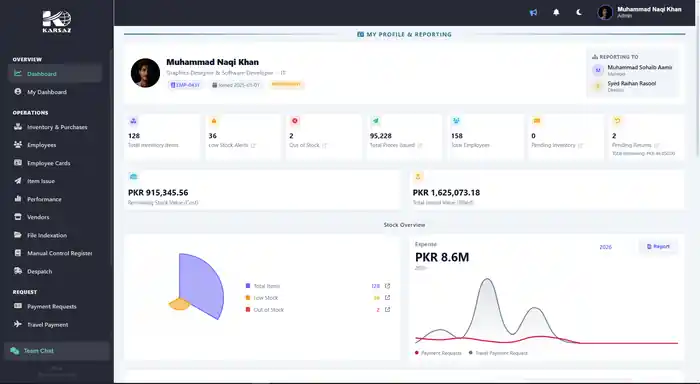
Task: Click the Payment Requests money icon
Action: (x=18, y=306)
